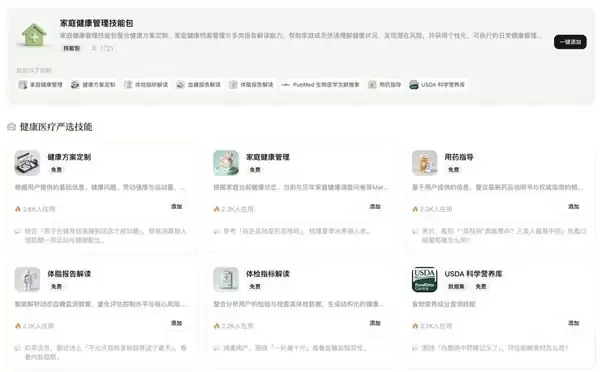Click the chat bubble icon in USDA 科学营养库 card
600x372 pixels.
(x=415, y=348)
